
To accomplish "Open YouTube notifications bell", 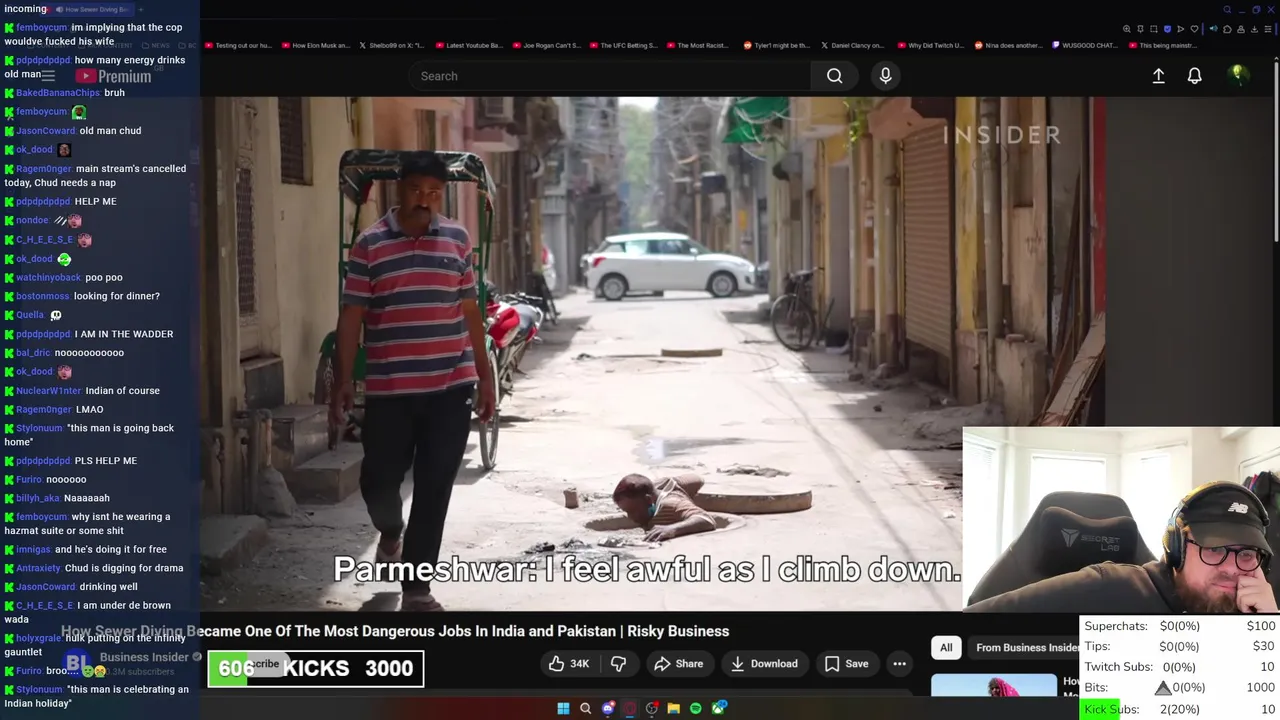I will click(1194, 76).
